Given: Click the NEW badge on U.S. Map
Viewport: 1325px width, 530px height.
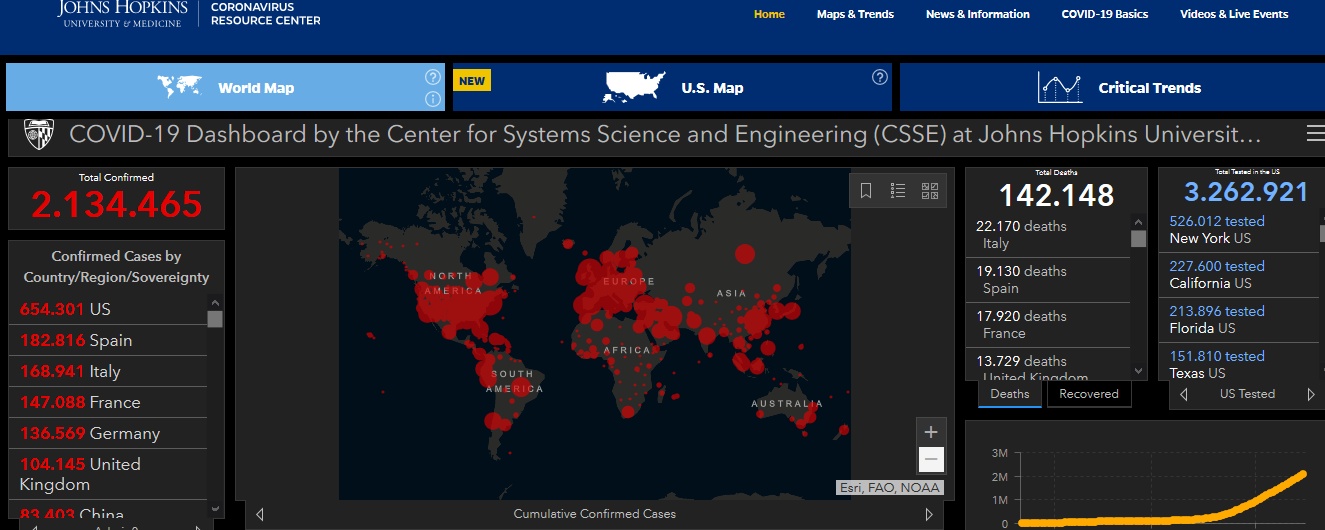Looking at the screenshot, I should coord(472,81).
